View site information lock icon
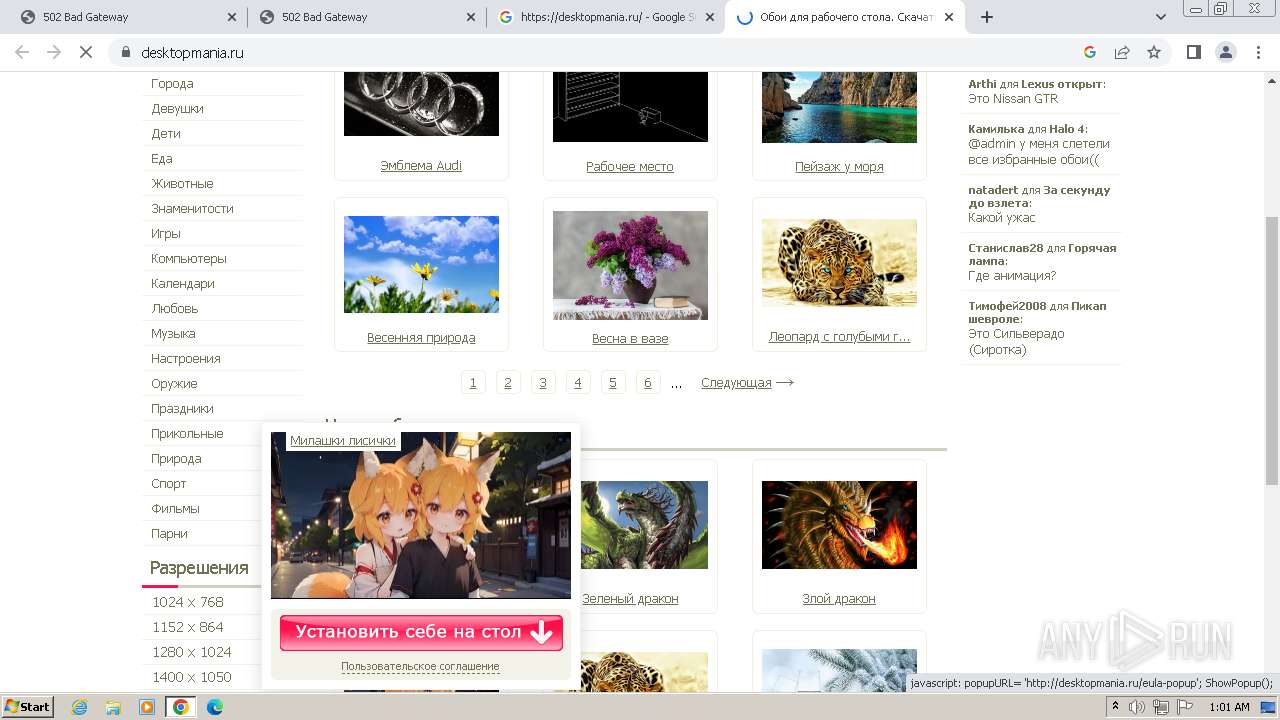 pyautogui.click(x=126, y=52)
